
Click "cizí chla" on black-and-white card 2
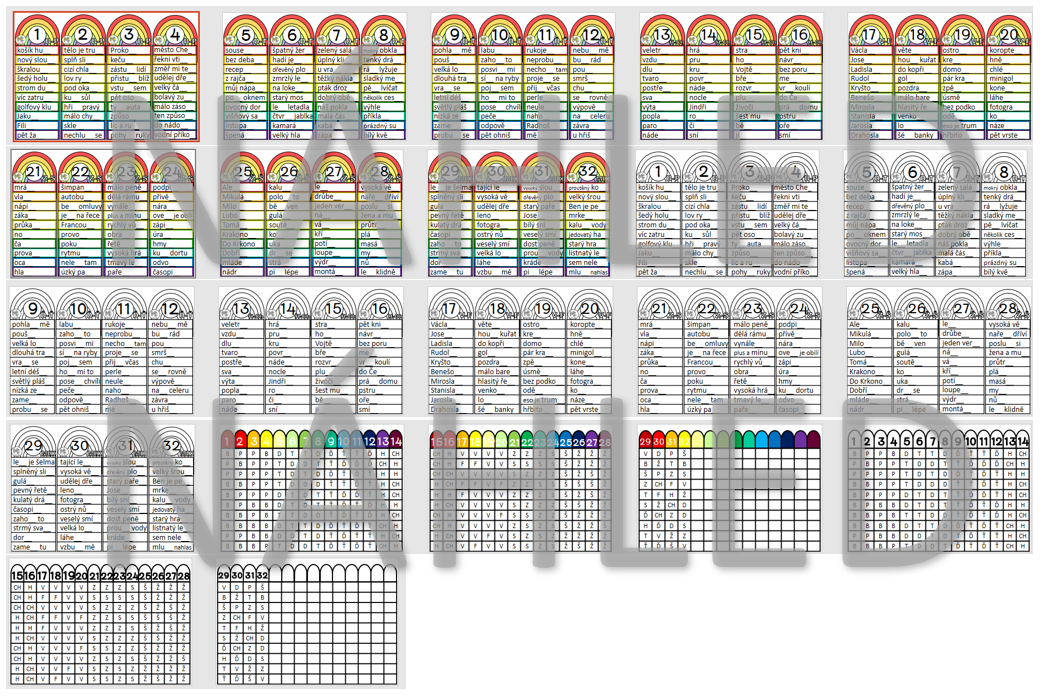(699, 206)
